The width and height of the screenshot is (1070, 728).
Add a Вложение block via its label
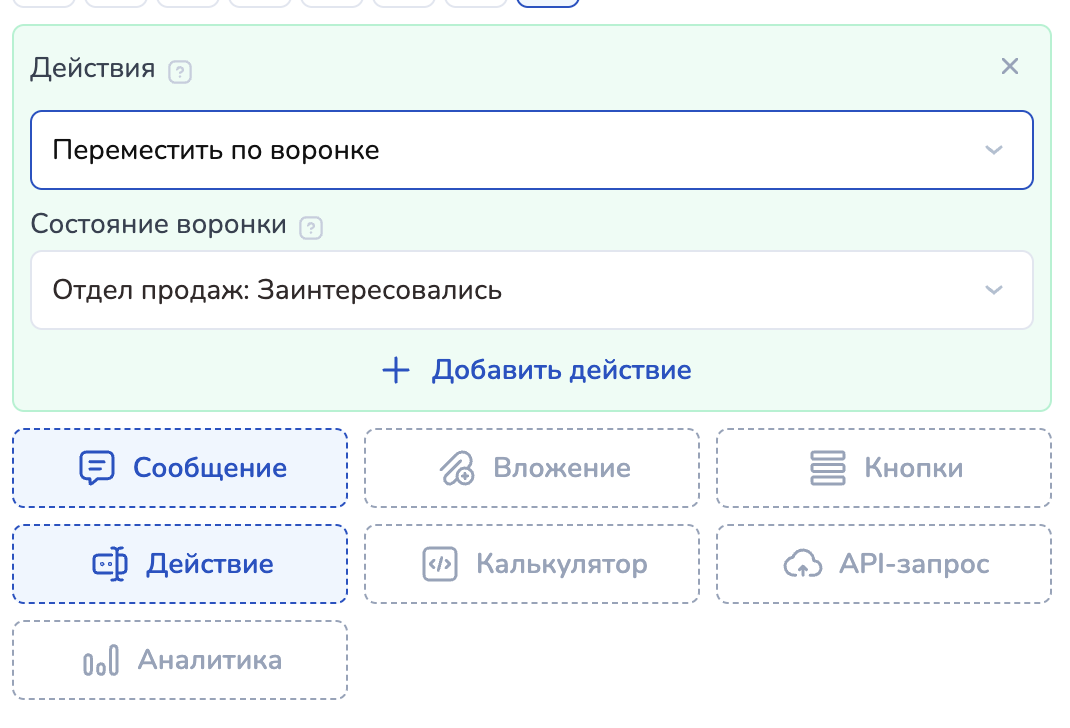coord(561,468)
